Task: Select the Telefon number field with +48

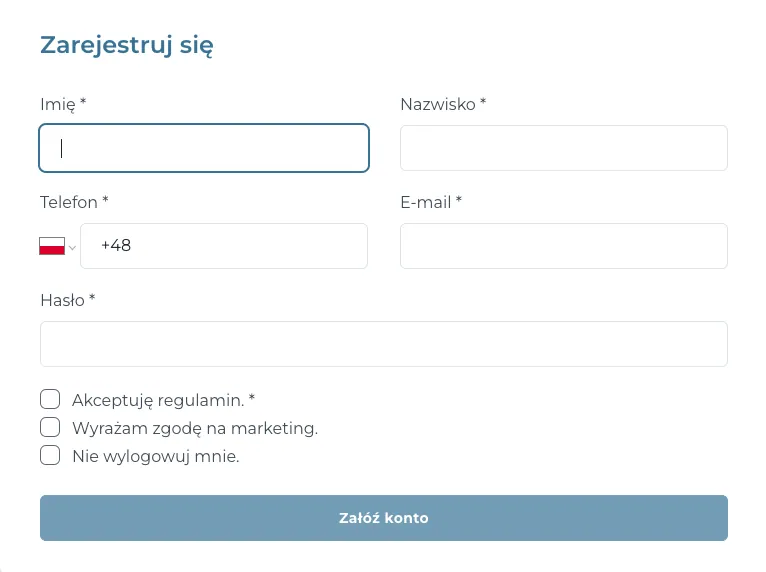Action: [x=224, y=246]
